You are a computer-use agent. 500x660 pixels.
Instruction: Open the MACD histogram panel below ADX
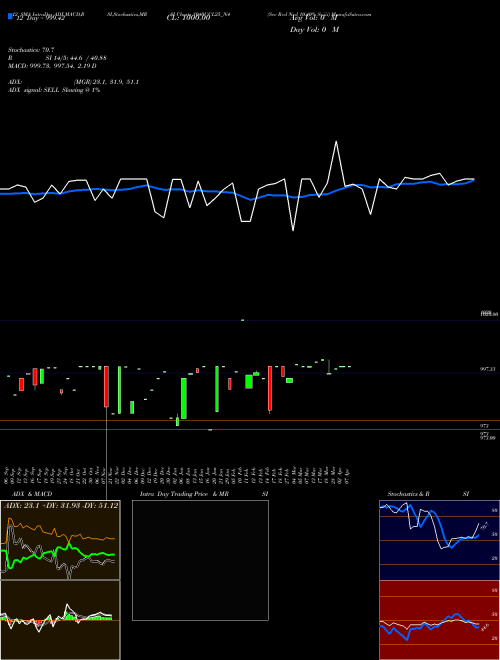tap(60, 620)
